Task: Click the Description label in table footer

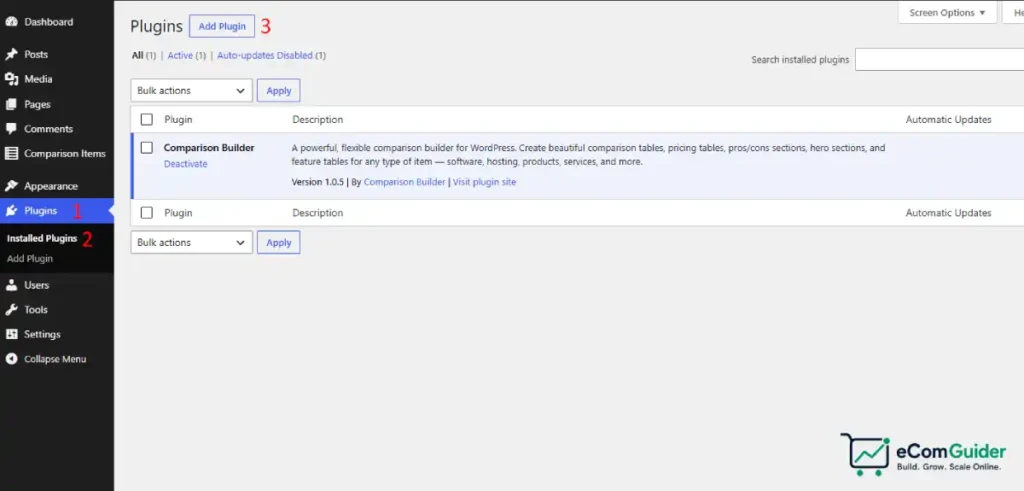Action: click(317, 213)
